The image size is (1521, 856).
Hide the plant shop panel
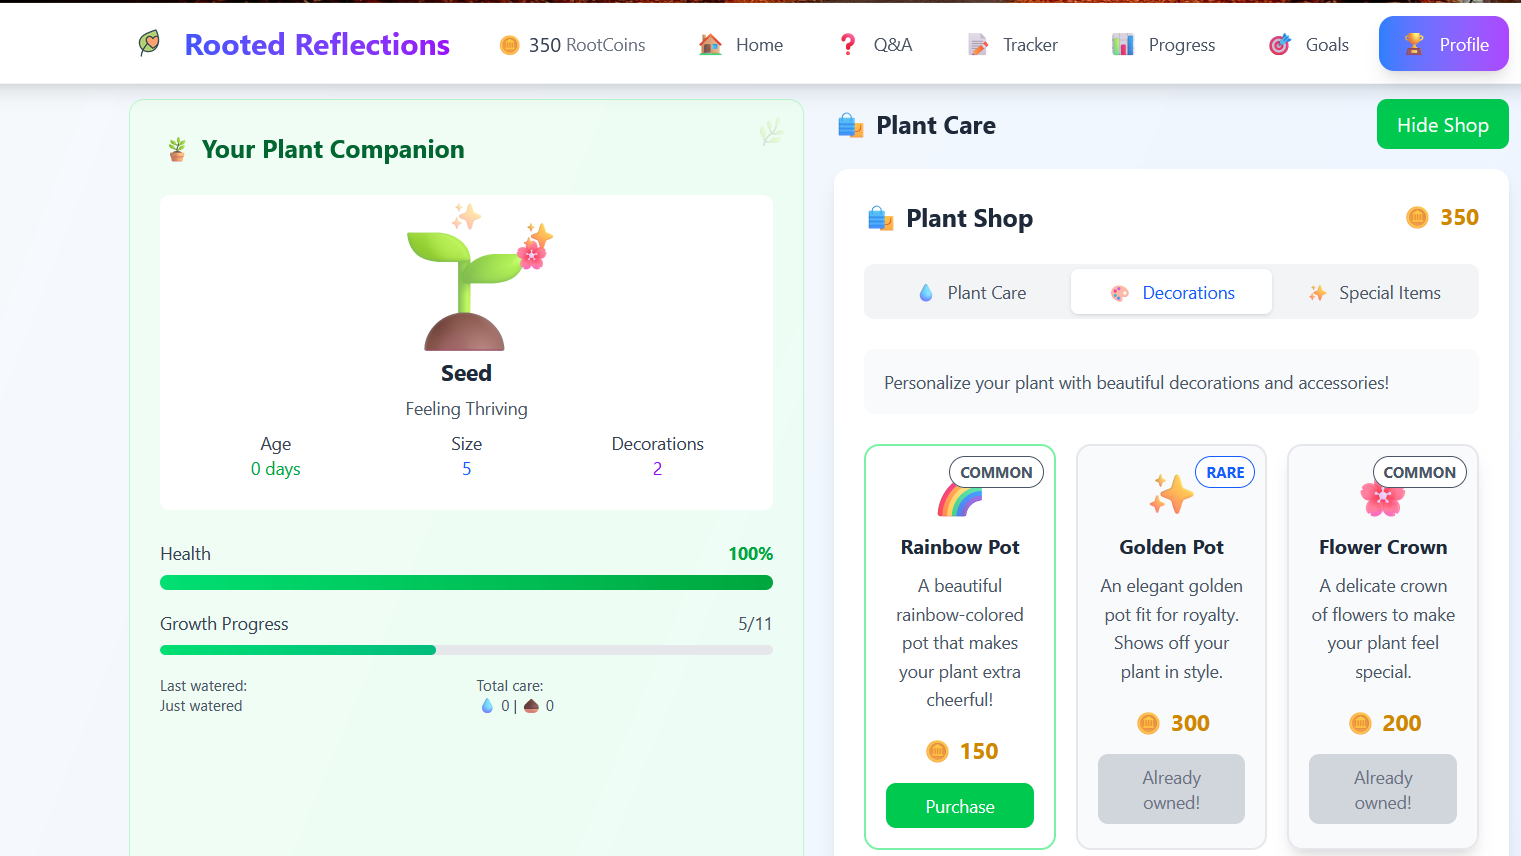point(1442,125)
